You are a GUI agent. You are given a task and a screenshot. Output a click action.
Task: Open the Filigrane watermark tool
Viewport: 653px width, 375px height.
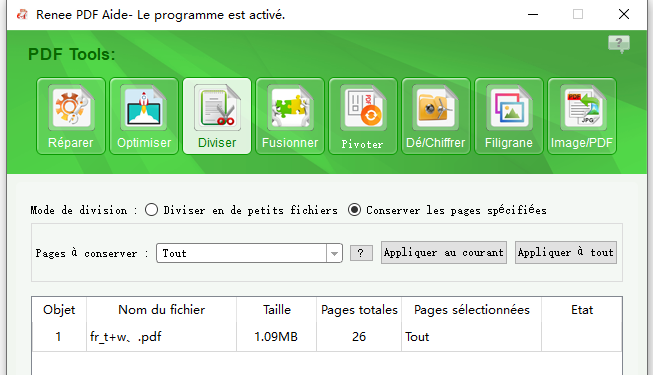point(509,116)
